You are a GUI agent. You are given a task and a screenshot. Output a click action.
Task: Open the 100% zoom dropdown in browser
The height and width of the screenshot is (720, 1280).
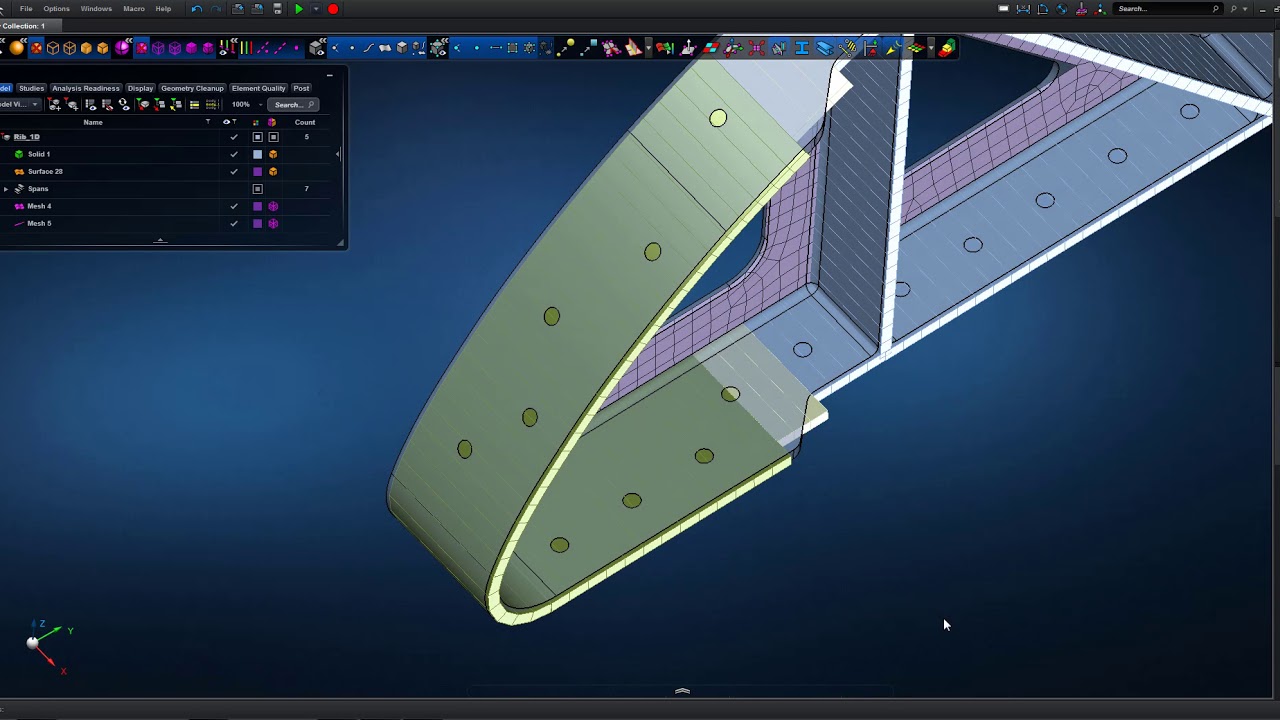[261, 105]
